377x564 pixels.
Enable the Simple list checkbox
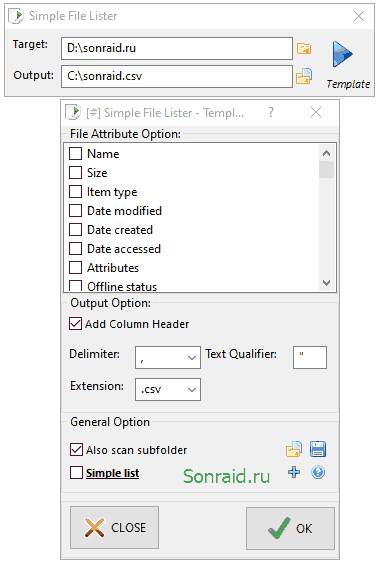point(76,473)
